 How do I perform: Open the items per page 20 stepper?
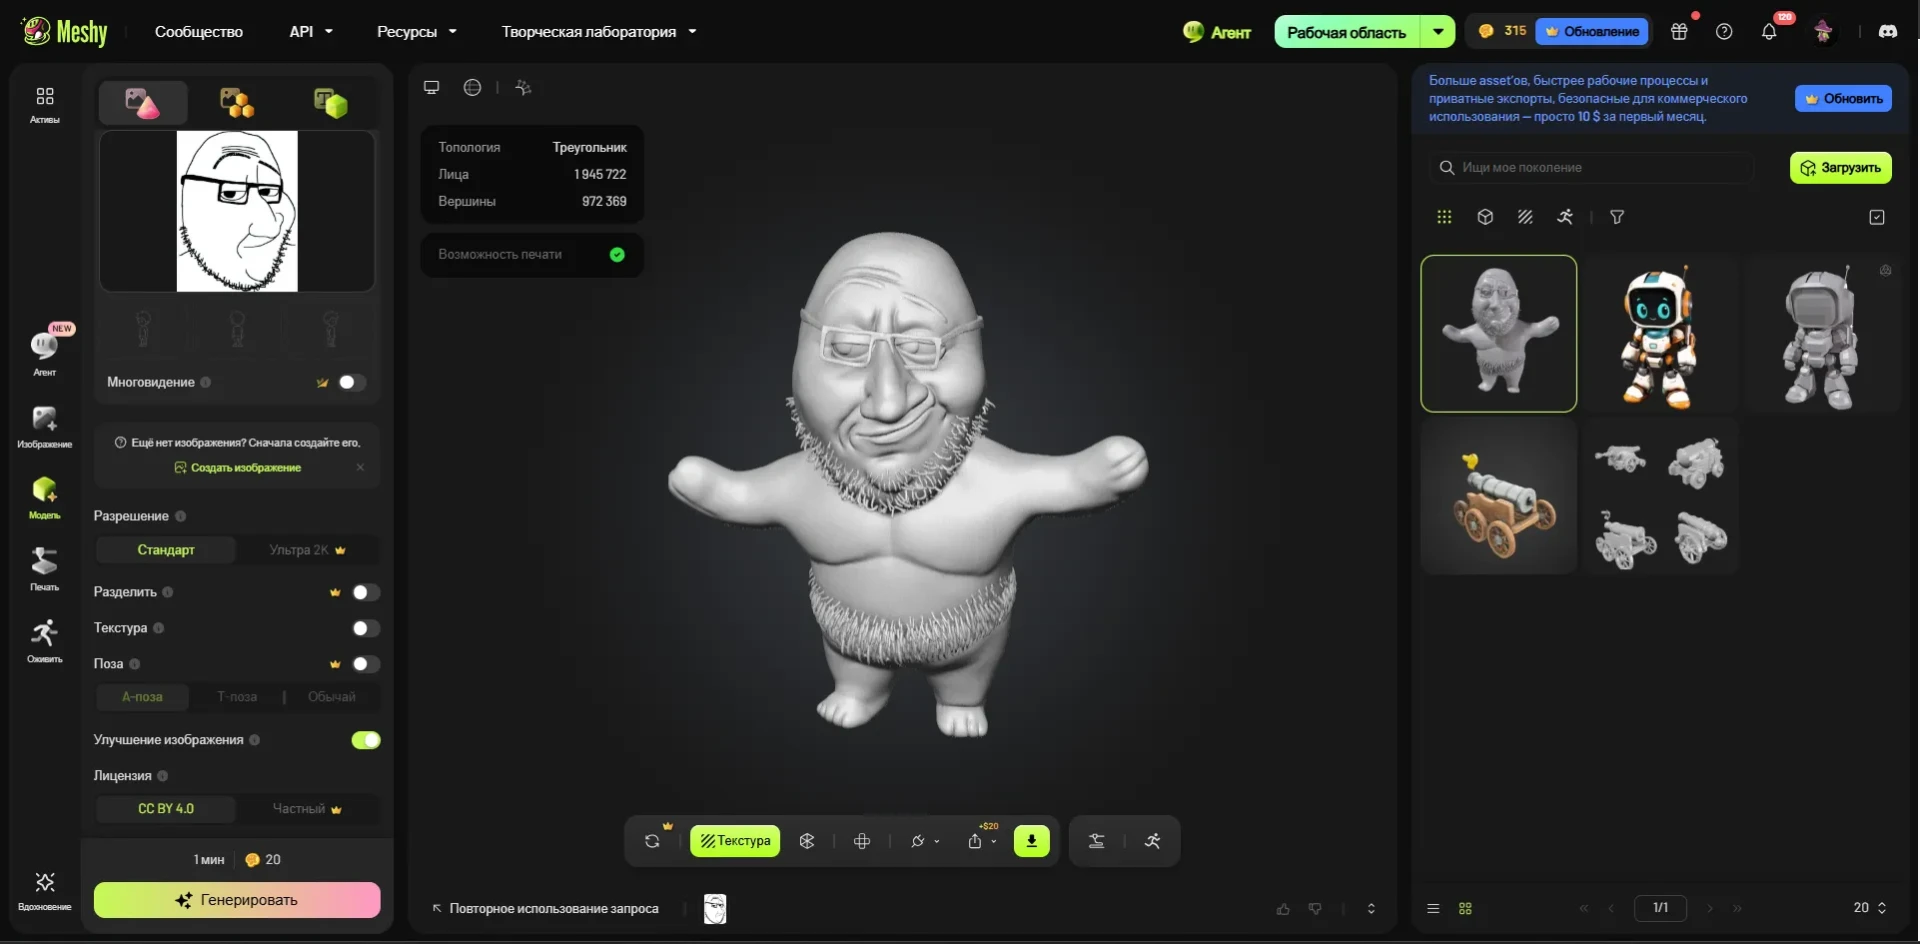click(1870, 908)
